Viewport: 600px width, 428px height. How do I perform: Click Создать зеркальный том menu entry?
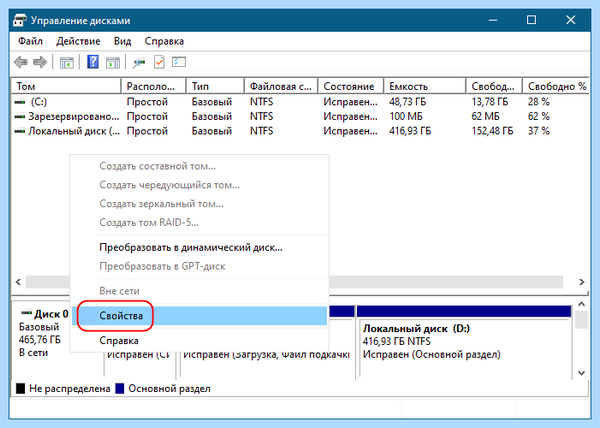tap(199, 203)
